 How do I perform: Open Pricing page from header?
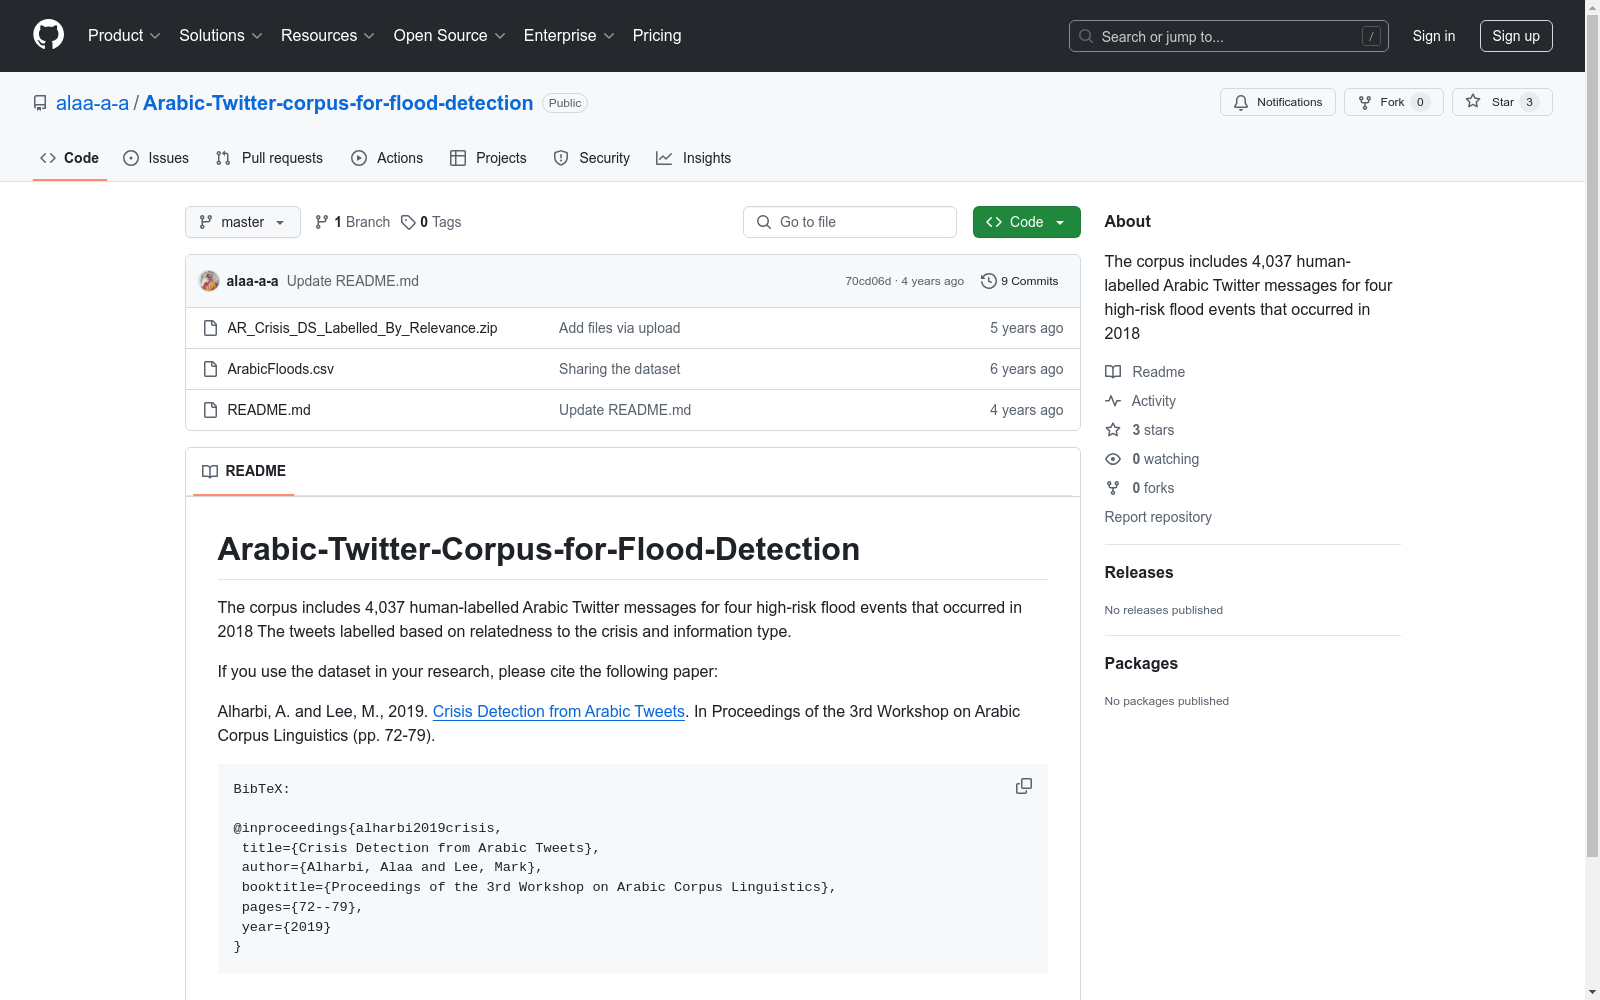pyautogui.click(x=657, y=36)
